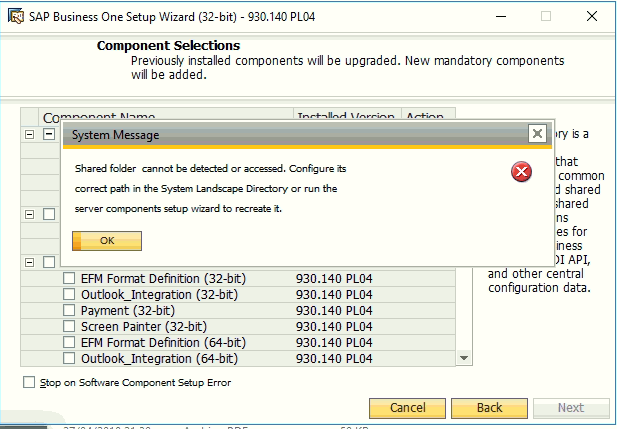Collapse the topmost component tree node
Screen dimensions: 617x429
[x=29, y=134]
